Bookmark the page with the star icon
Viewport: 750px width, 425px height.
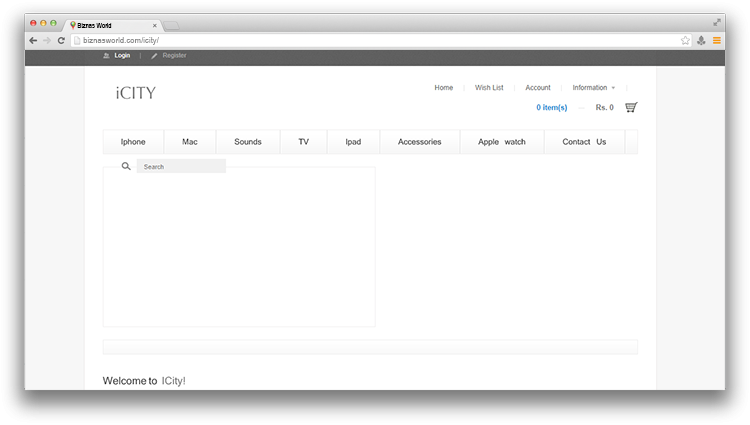pos(685,40)
